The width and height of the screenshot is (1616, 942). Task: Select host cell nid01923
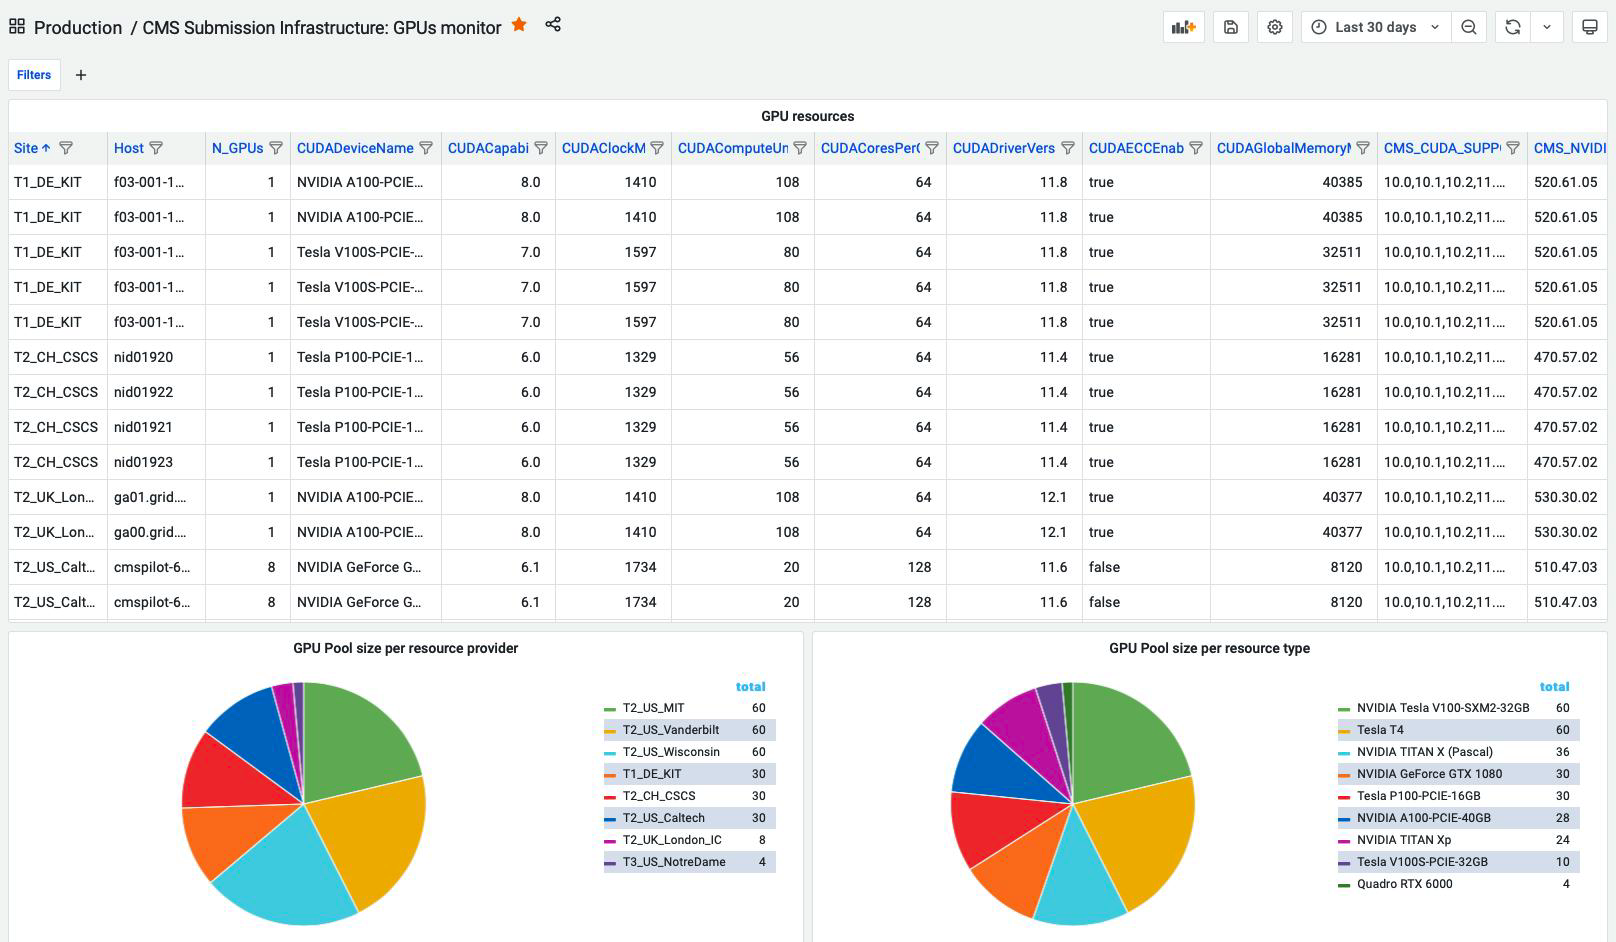156,462
